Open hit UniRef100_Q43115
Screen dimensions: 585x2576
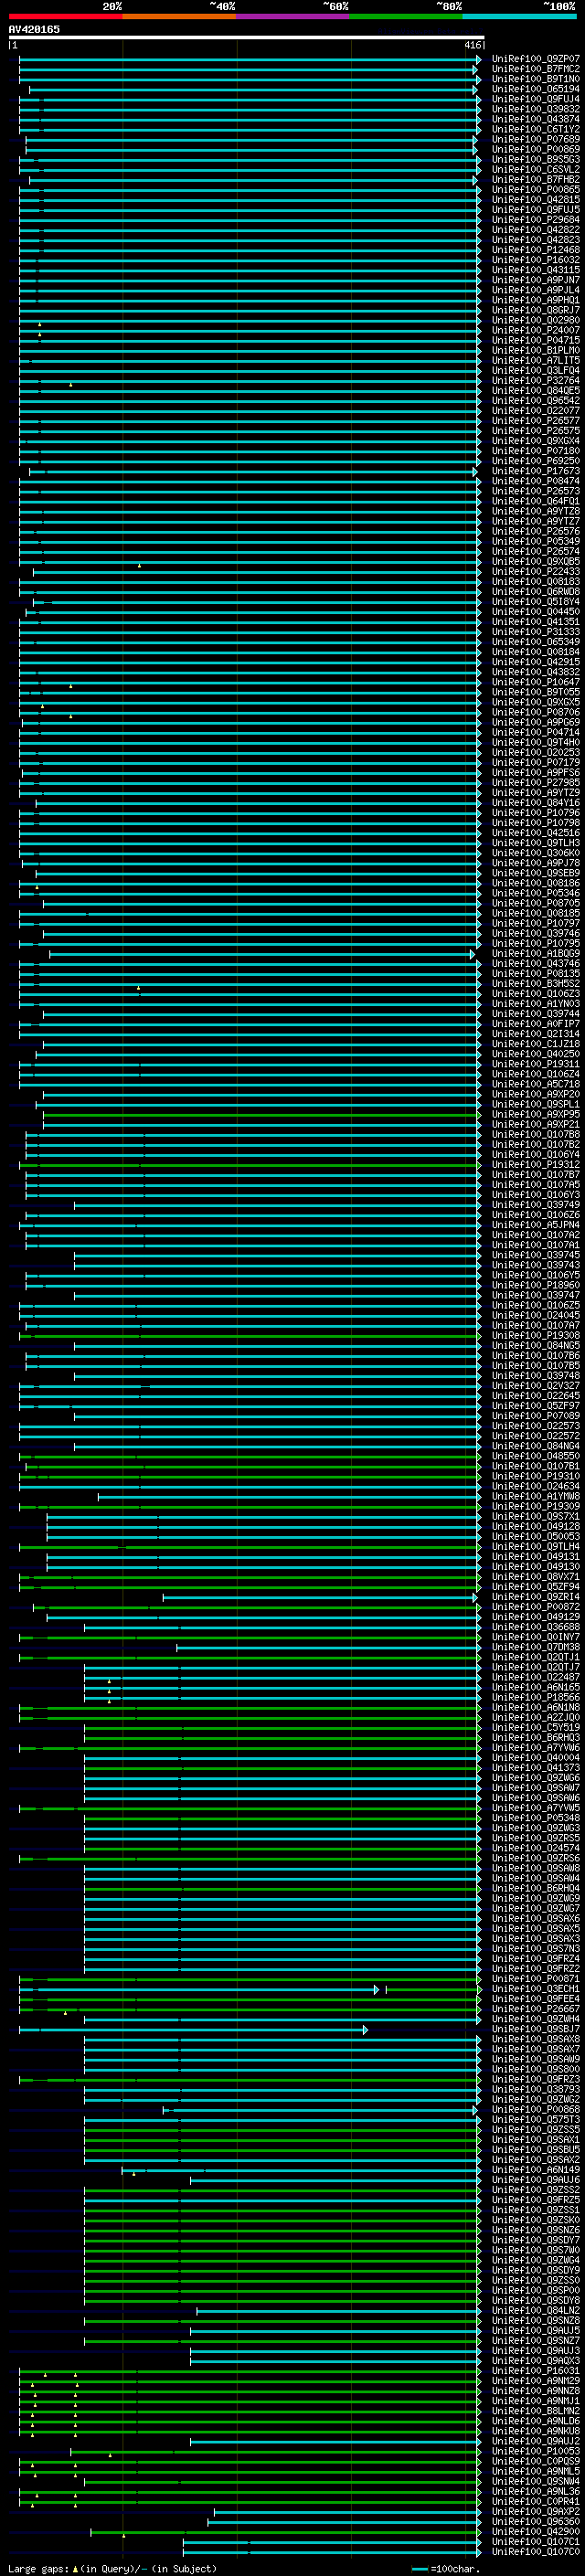535,270
